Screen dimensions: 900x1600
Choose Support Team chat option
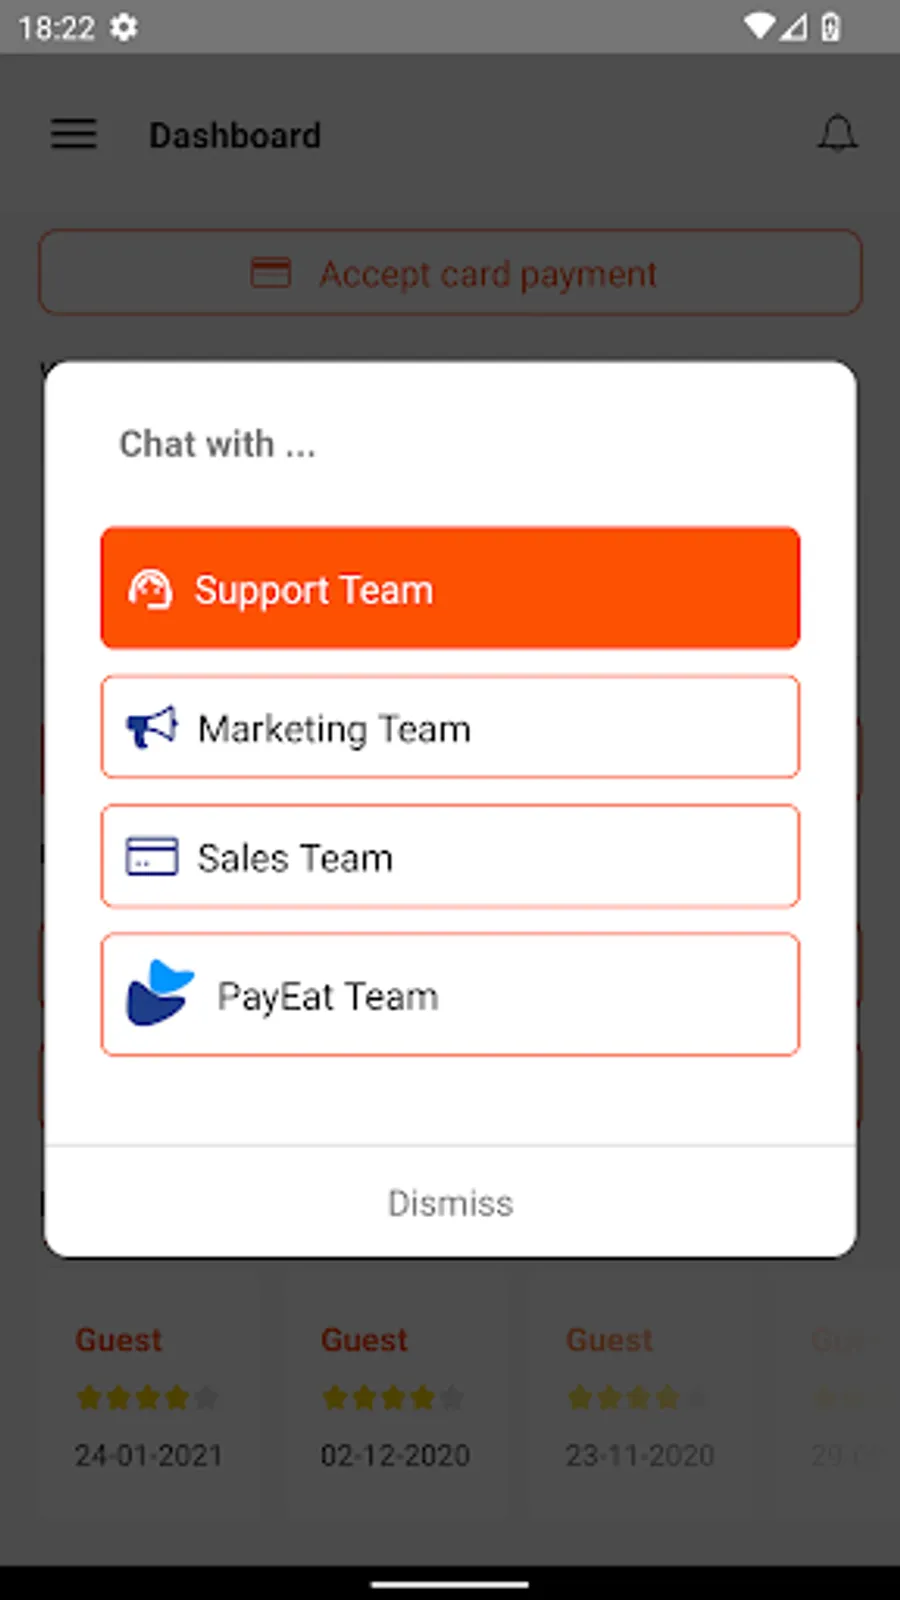[450, 588]
